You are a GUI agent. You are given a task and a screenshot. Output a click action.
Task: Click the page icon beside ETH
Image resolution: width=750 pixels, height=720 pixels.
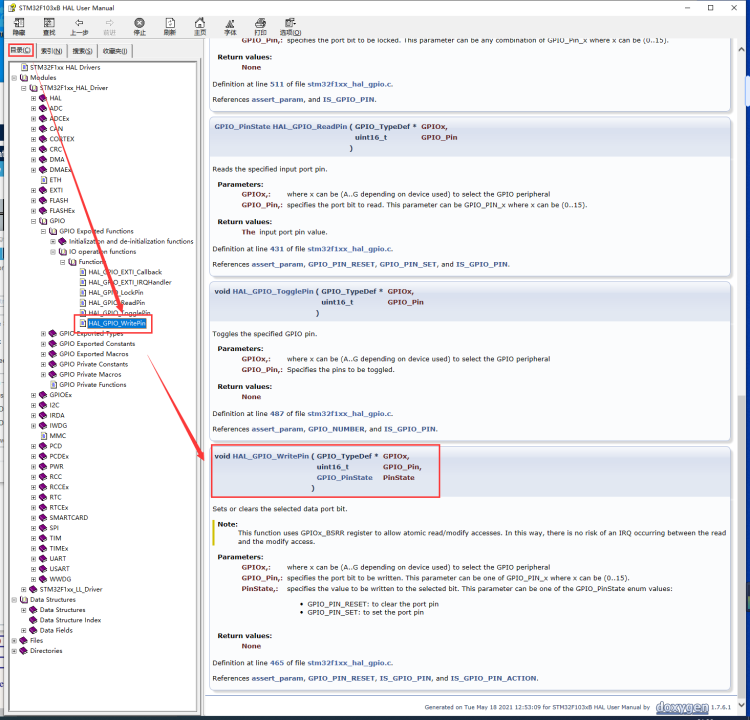coord(44,180)
